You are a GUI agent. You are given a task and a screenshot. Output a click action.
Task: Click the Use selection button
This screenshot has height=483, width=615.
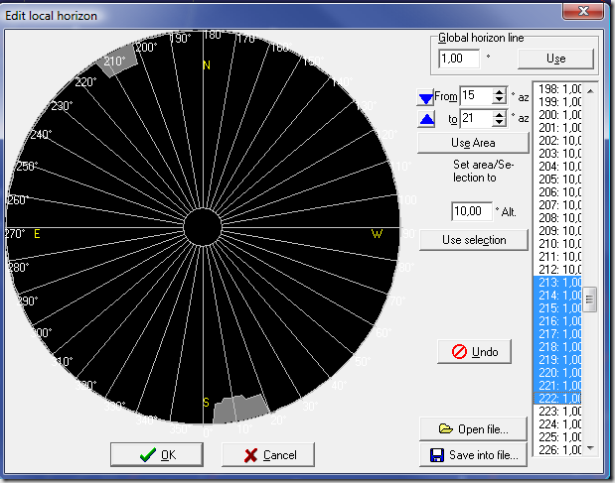[473, 240]
